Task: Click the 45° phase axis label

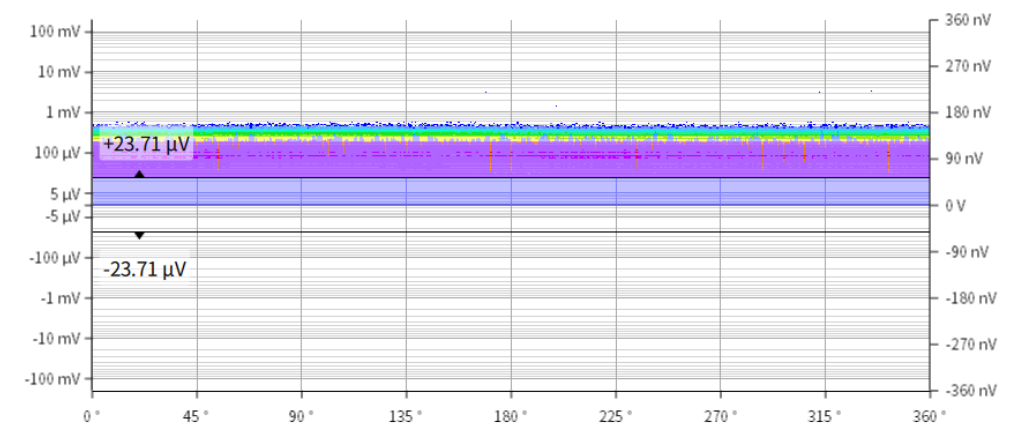Action: click(x=198, y=413)
